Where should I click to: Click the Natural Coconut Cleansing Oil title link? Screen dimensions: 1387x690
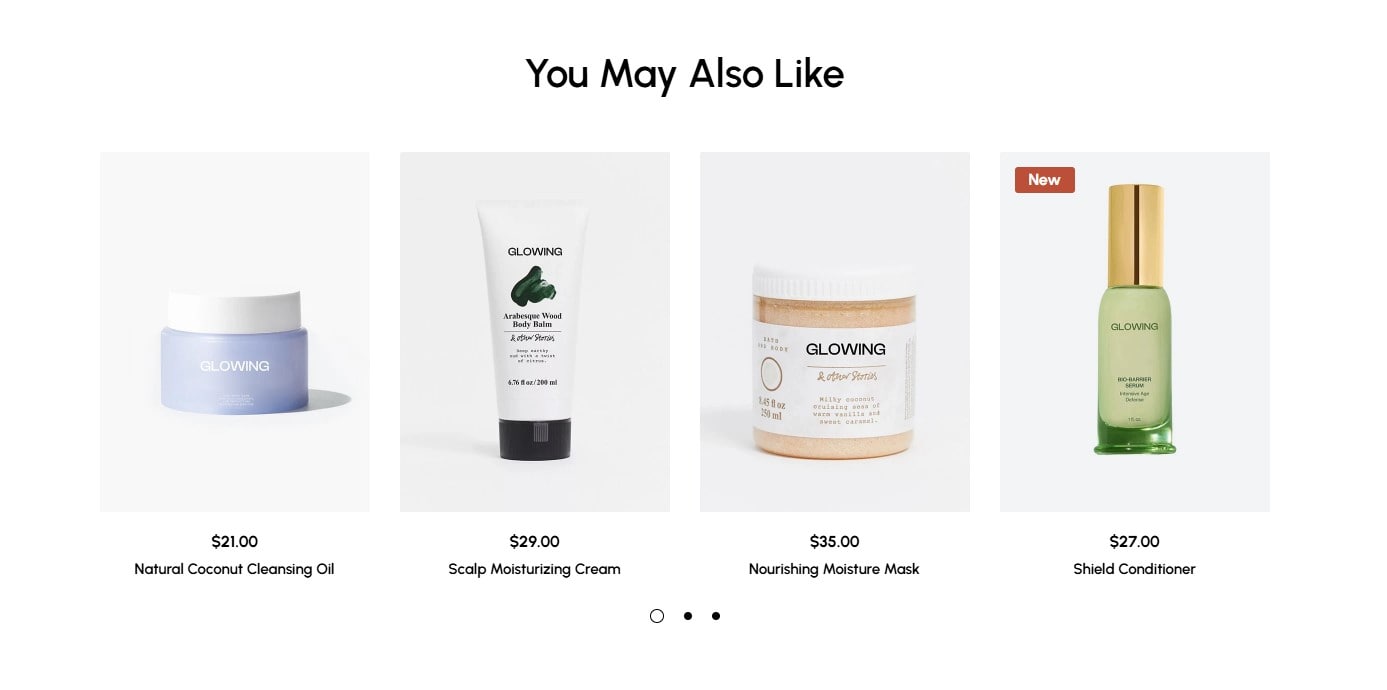234,569
